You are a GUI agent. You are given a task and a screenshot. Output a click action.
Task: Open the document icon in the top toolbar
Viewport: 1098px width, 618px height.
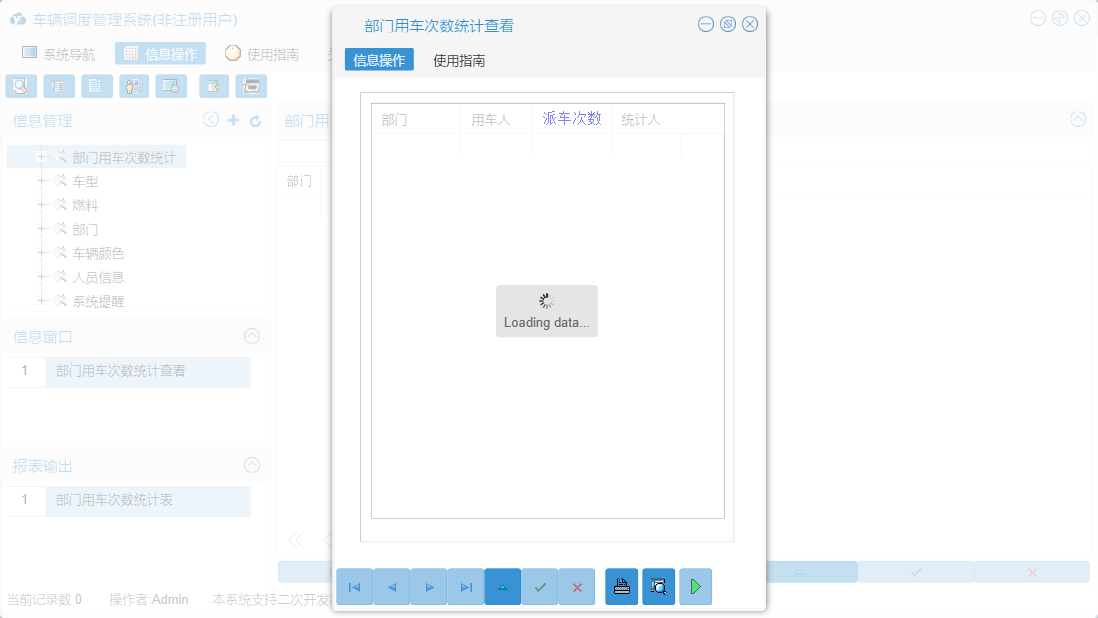click(x=95, y=86)
